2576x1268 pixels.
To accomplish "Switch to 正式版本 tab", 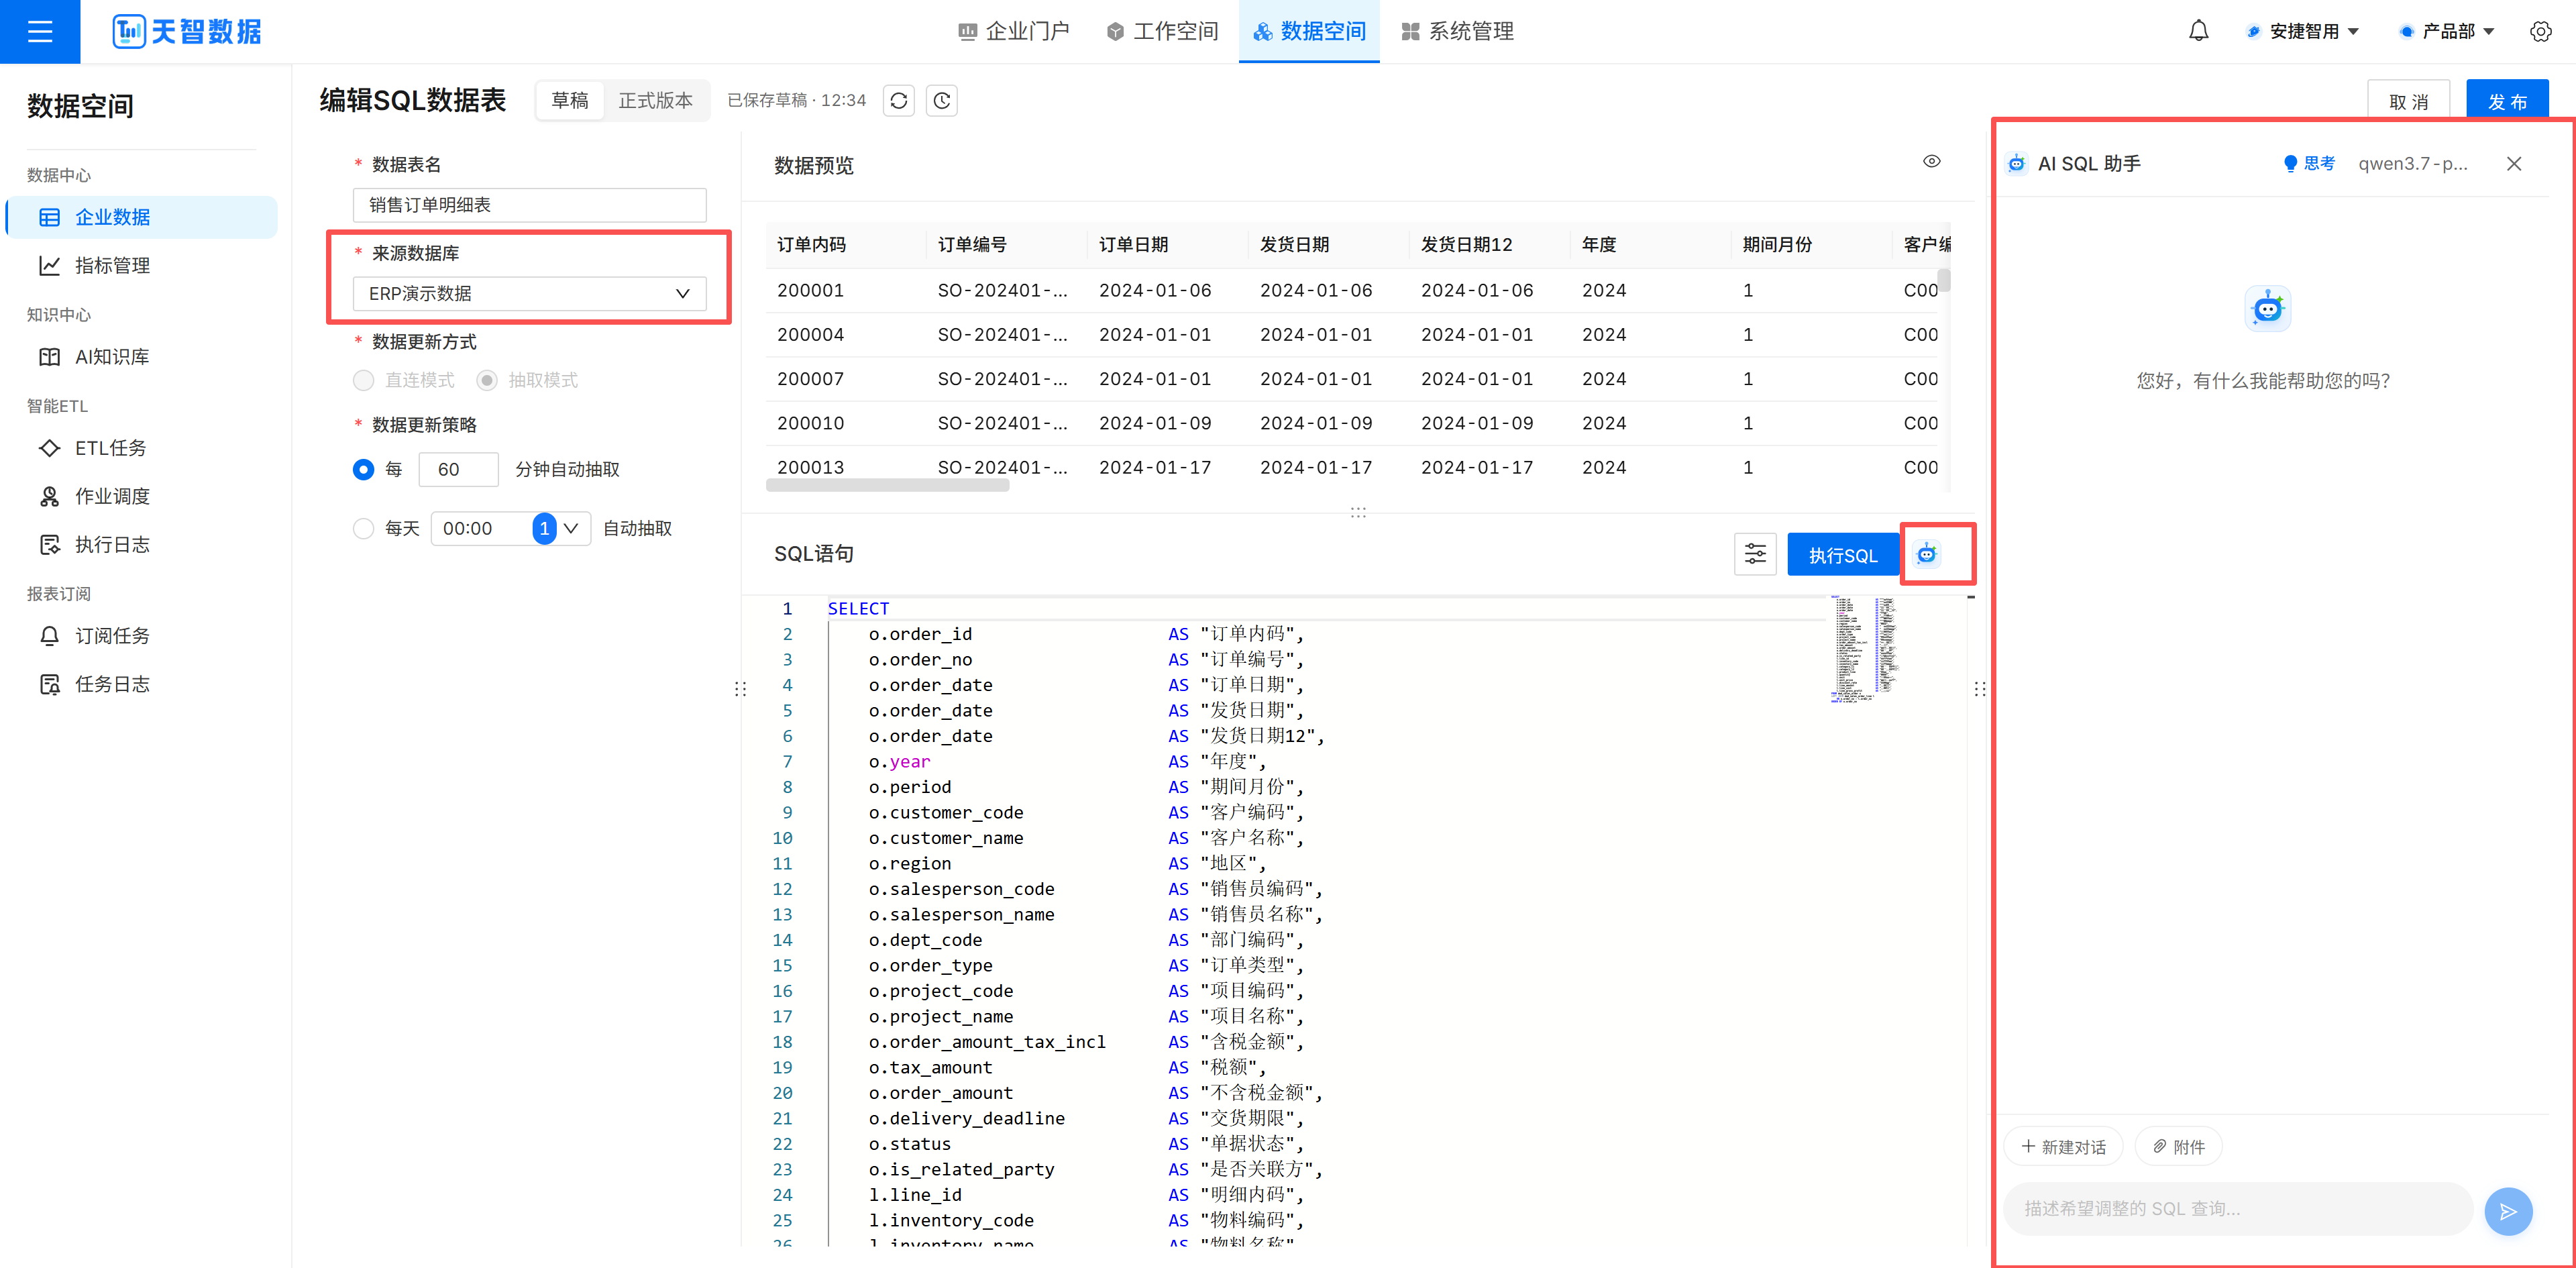I will [x=655, y=100].
